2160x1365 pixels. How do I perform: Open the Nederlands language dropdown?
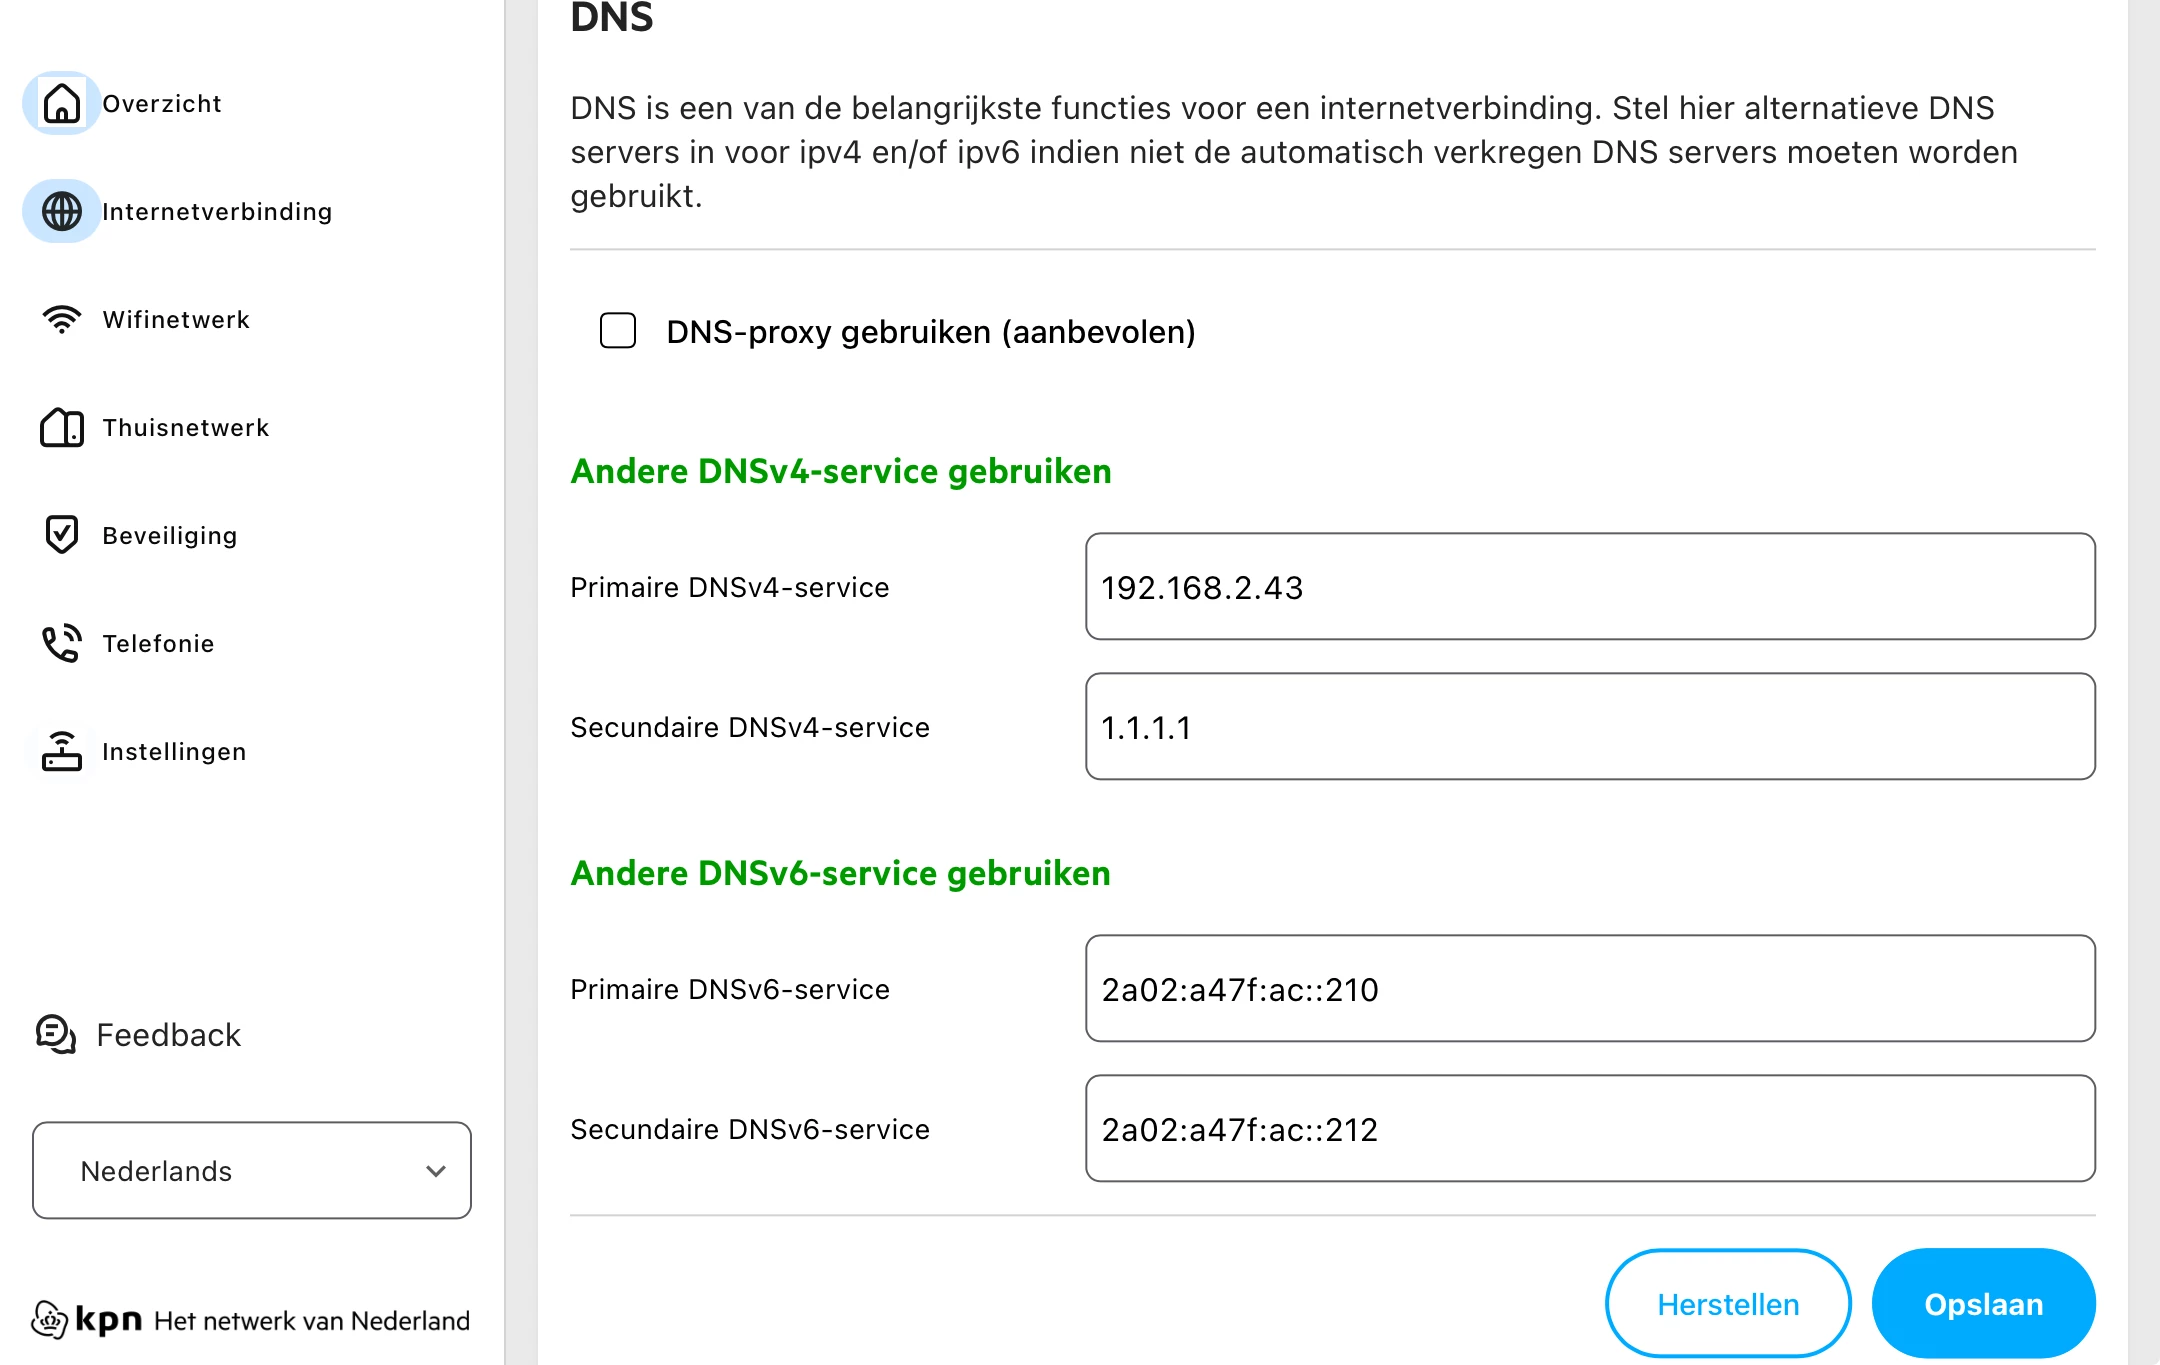[x=251, y=1170]
